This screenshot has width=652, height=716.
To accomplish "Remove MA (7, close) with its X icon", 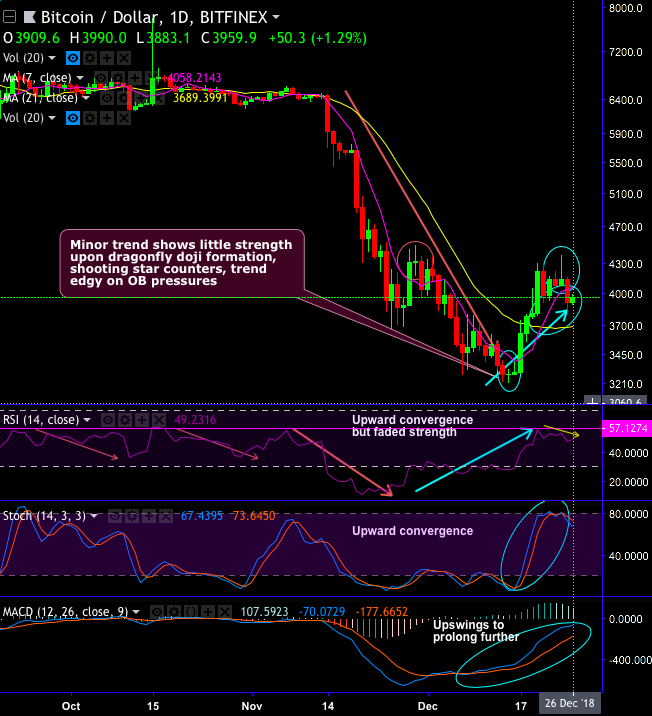I will click(x=152, y=78).
